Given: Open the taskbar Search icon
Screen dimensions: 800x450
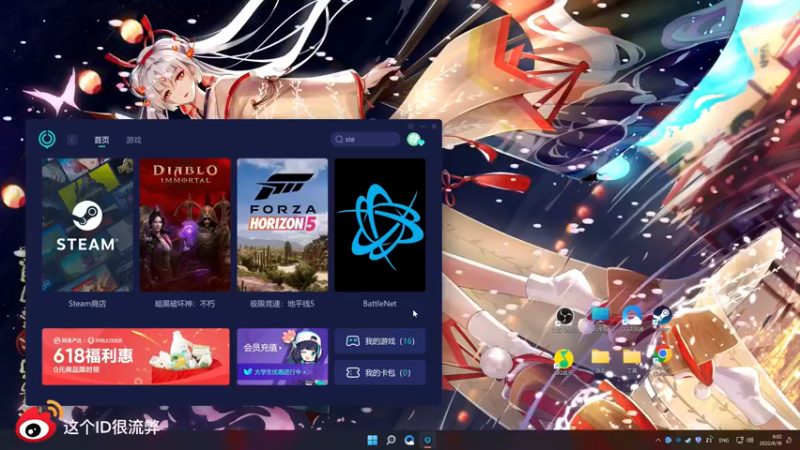Looking at the screenshot, I should click(x=391, y=440).
